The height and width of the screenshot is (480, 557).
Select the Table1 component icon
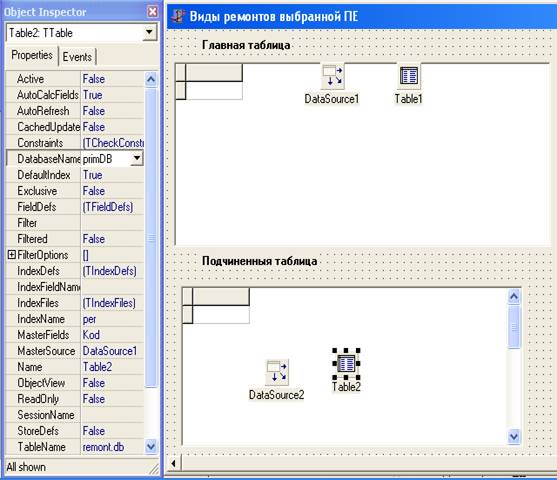[409, 76]
